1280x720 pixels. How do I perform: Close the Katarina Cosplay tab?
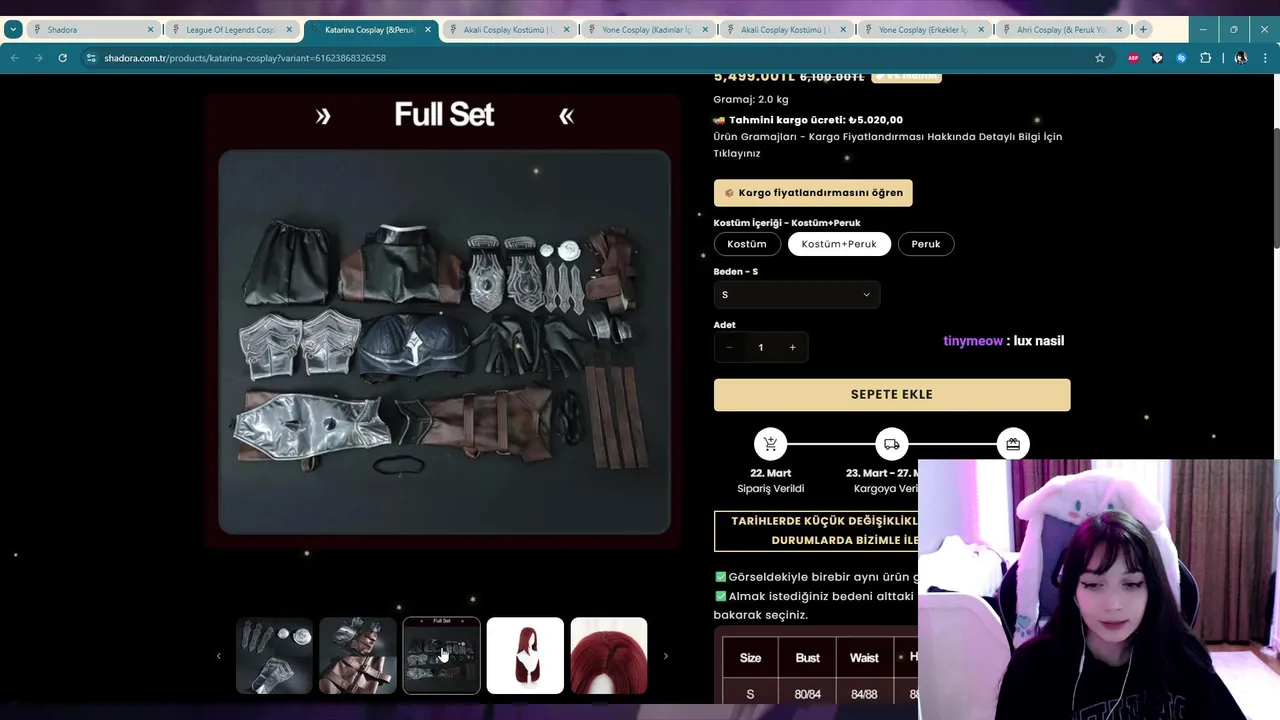428,29
